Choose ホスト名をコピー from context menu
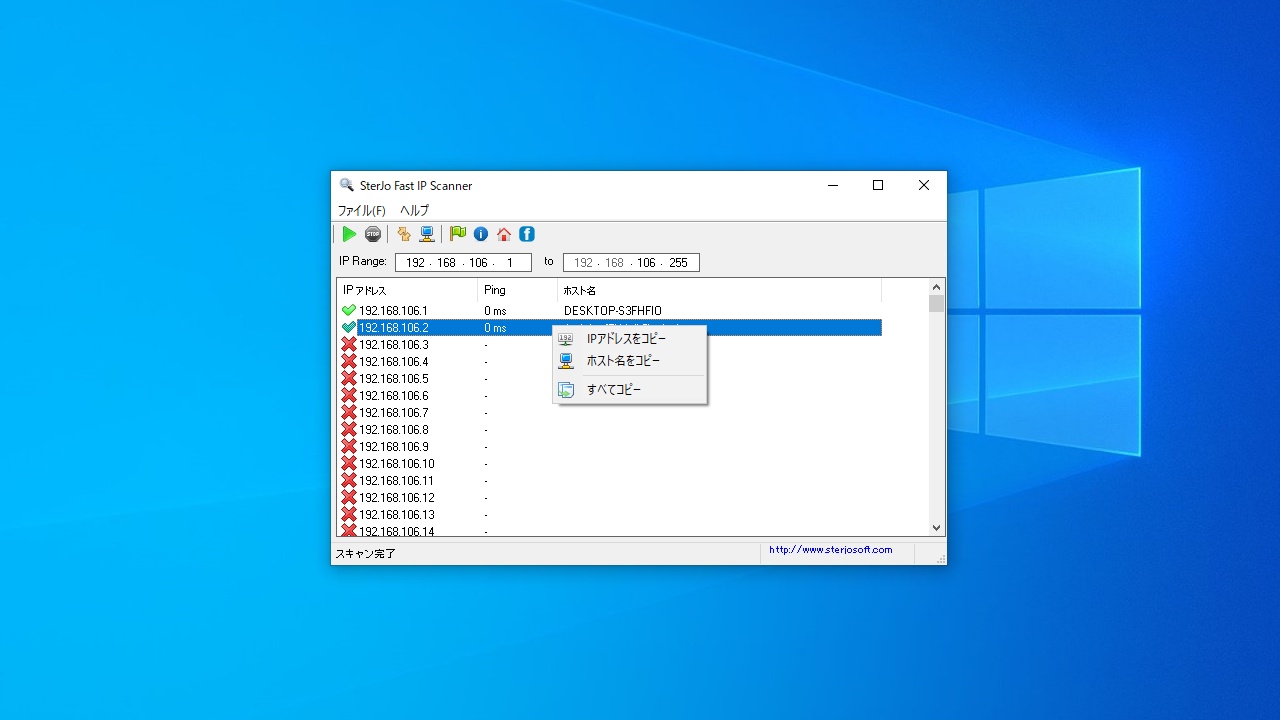Image resolution: width=1280 pixels, height=720 pixels. tap(630, 361)
